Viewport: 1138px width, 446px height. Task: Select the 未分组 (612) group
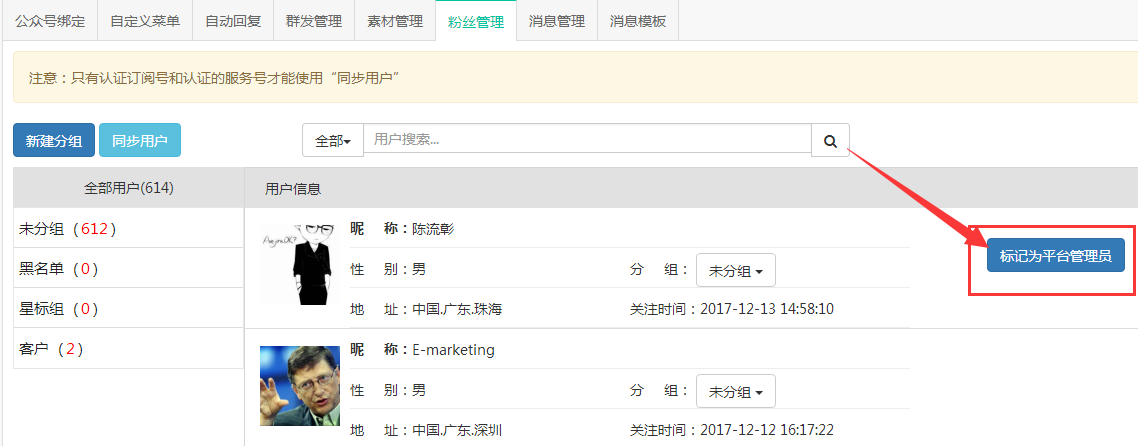pos(68,229)
